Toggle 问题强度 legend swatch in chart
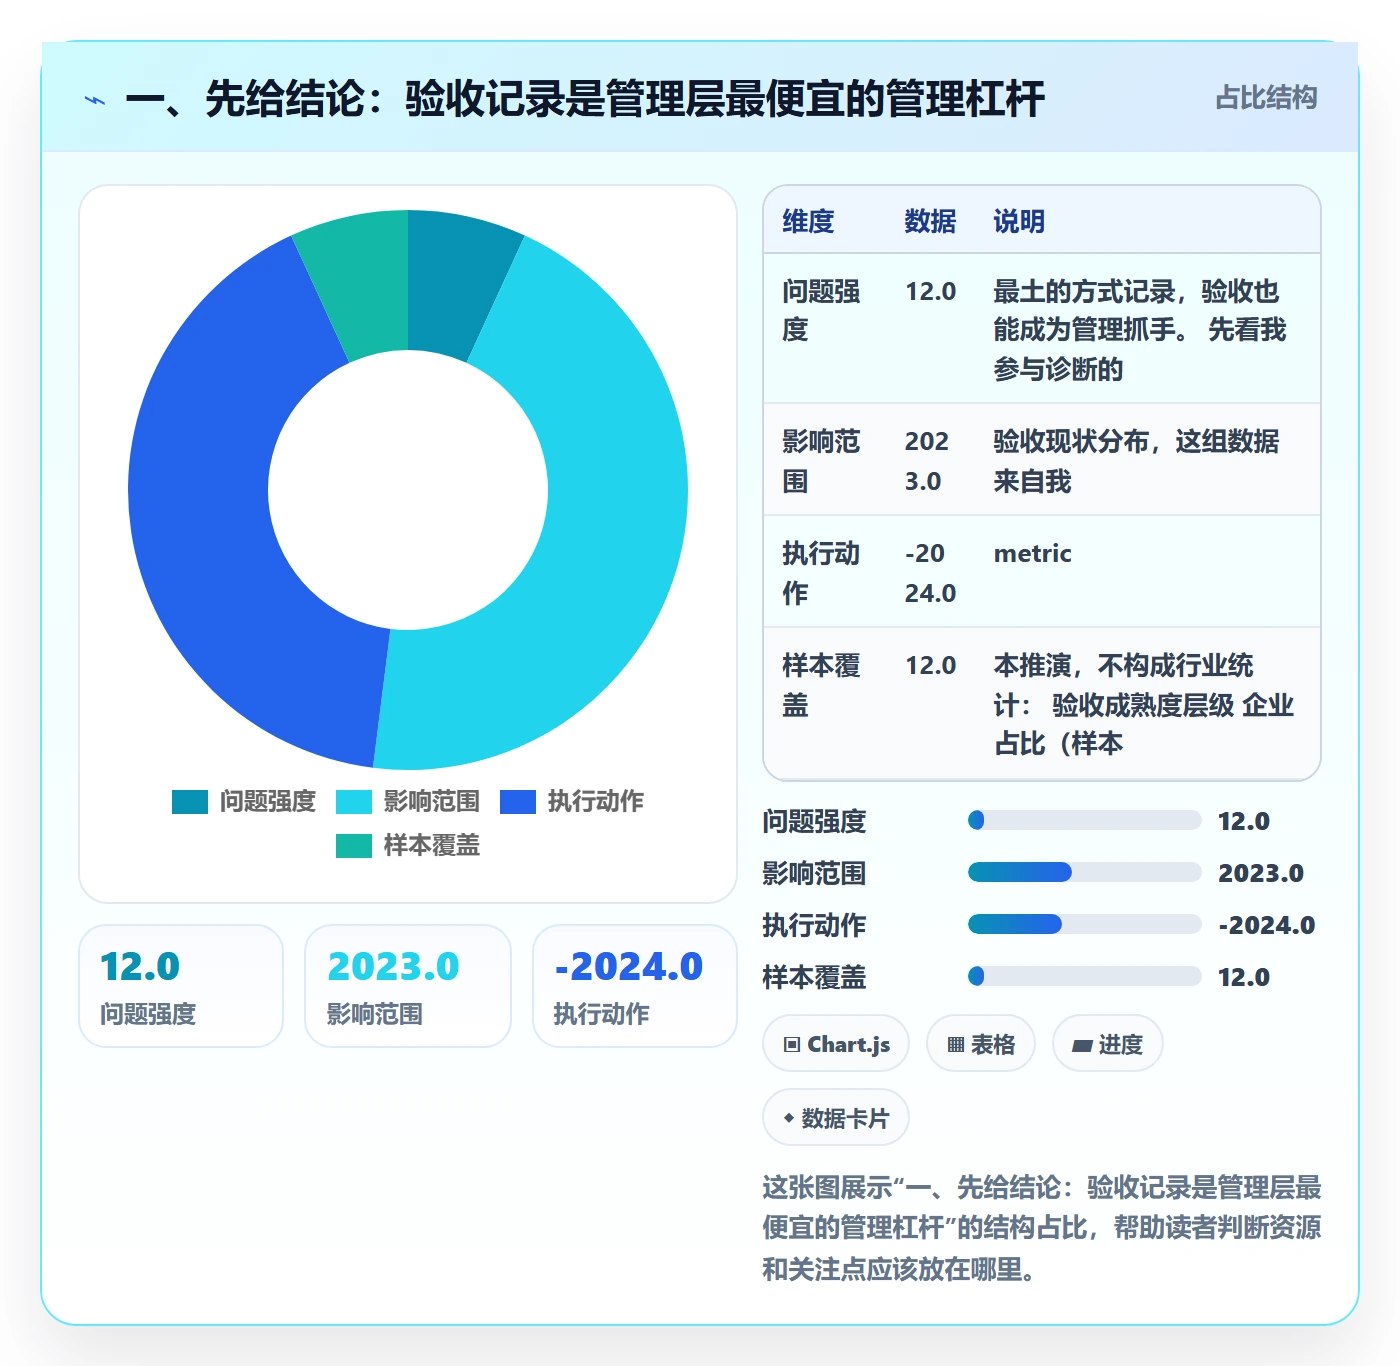 tap(190, 802)
